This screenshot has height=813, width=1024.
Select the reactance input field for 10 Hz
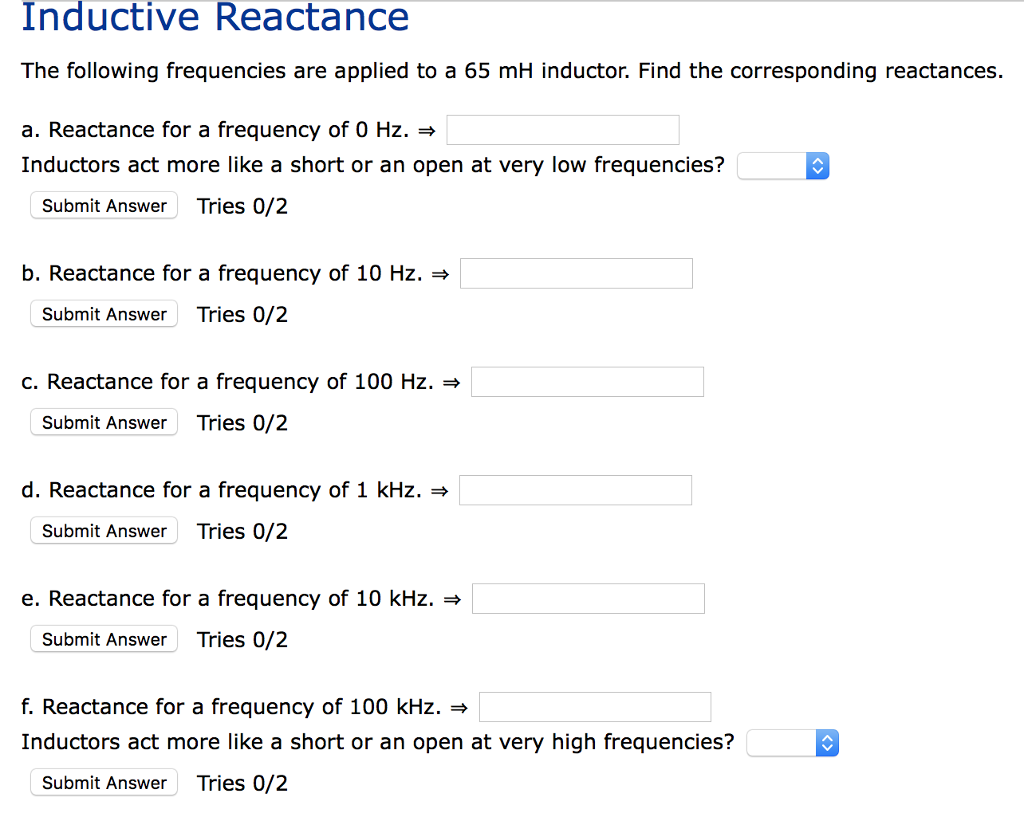[x=576, y=273]
